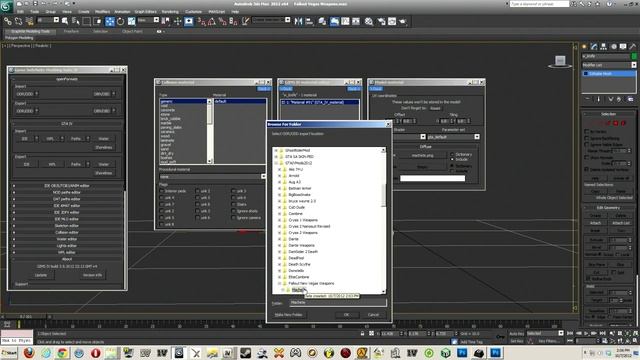The width and height of the screenshot is (640, 360).
Task: Toggle Interior peds flag checkbox
Action: 162,191
